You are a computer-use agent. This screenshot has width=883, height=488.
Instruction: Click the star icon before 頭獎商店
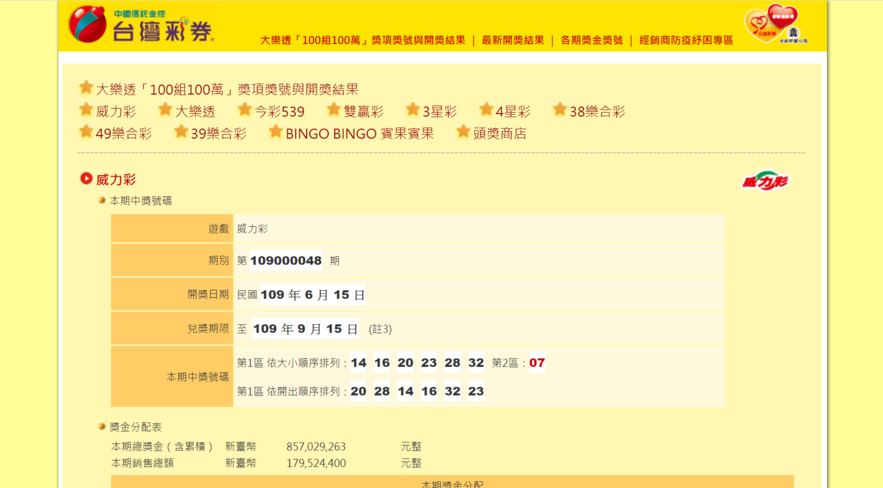(x=463, y=132)
